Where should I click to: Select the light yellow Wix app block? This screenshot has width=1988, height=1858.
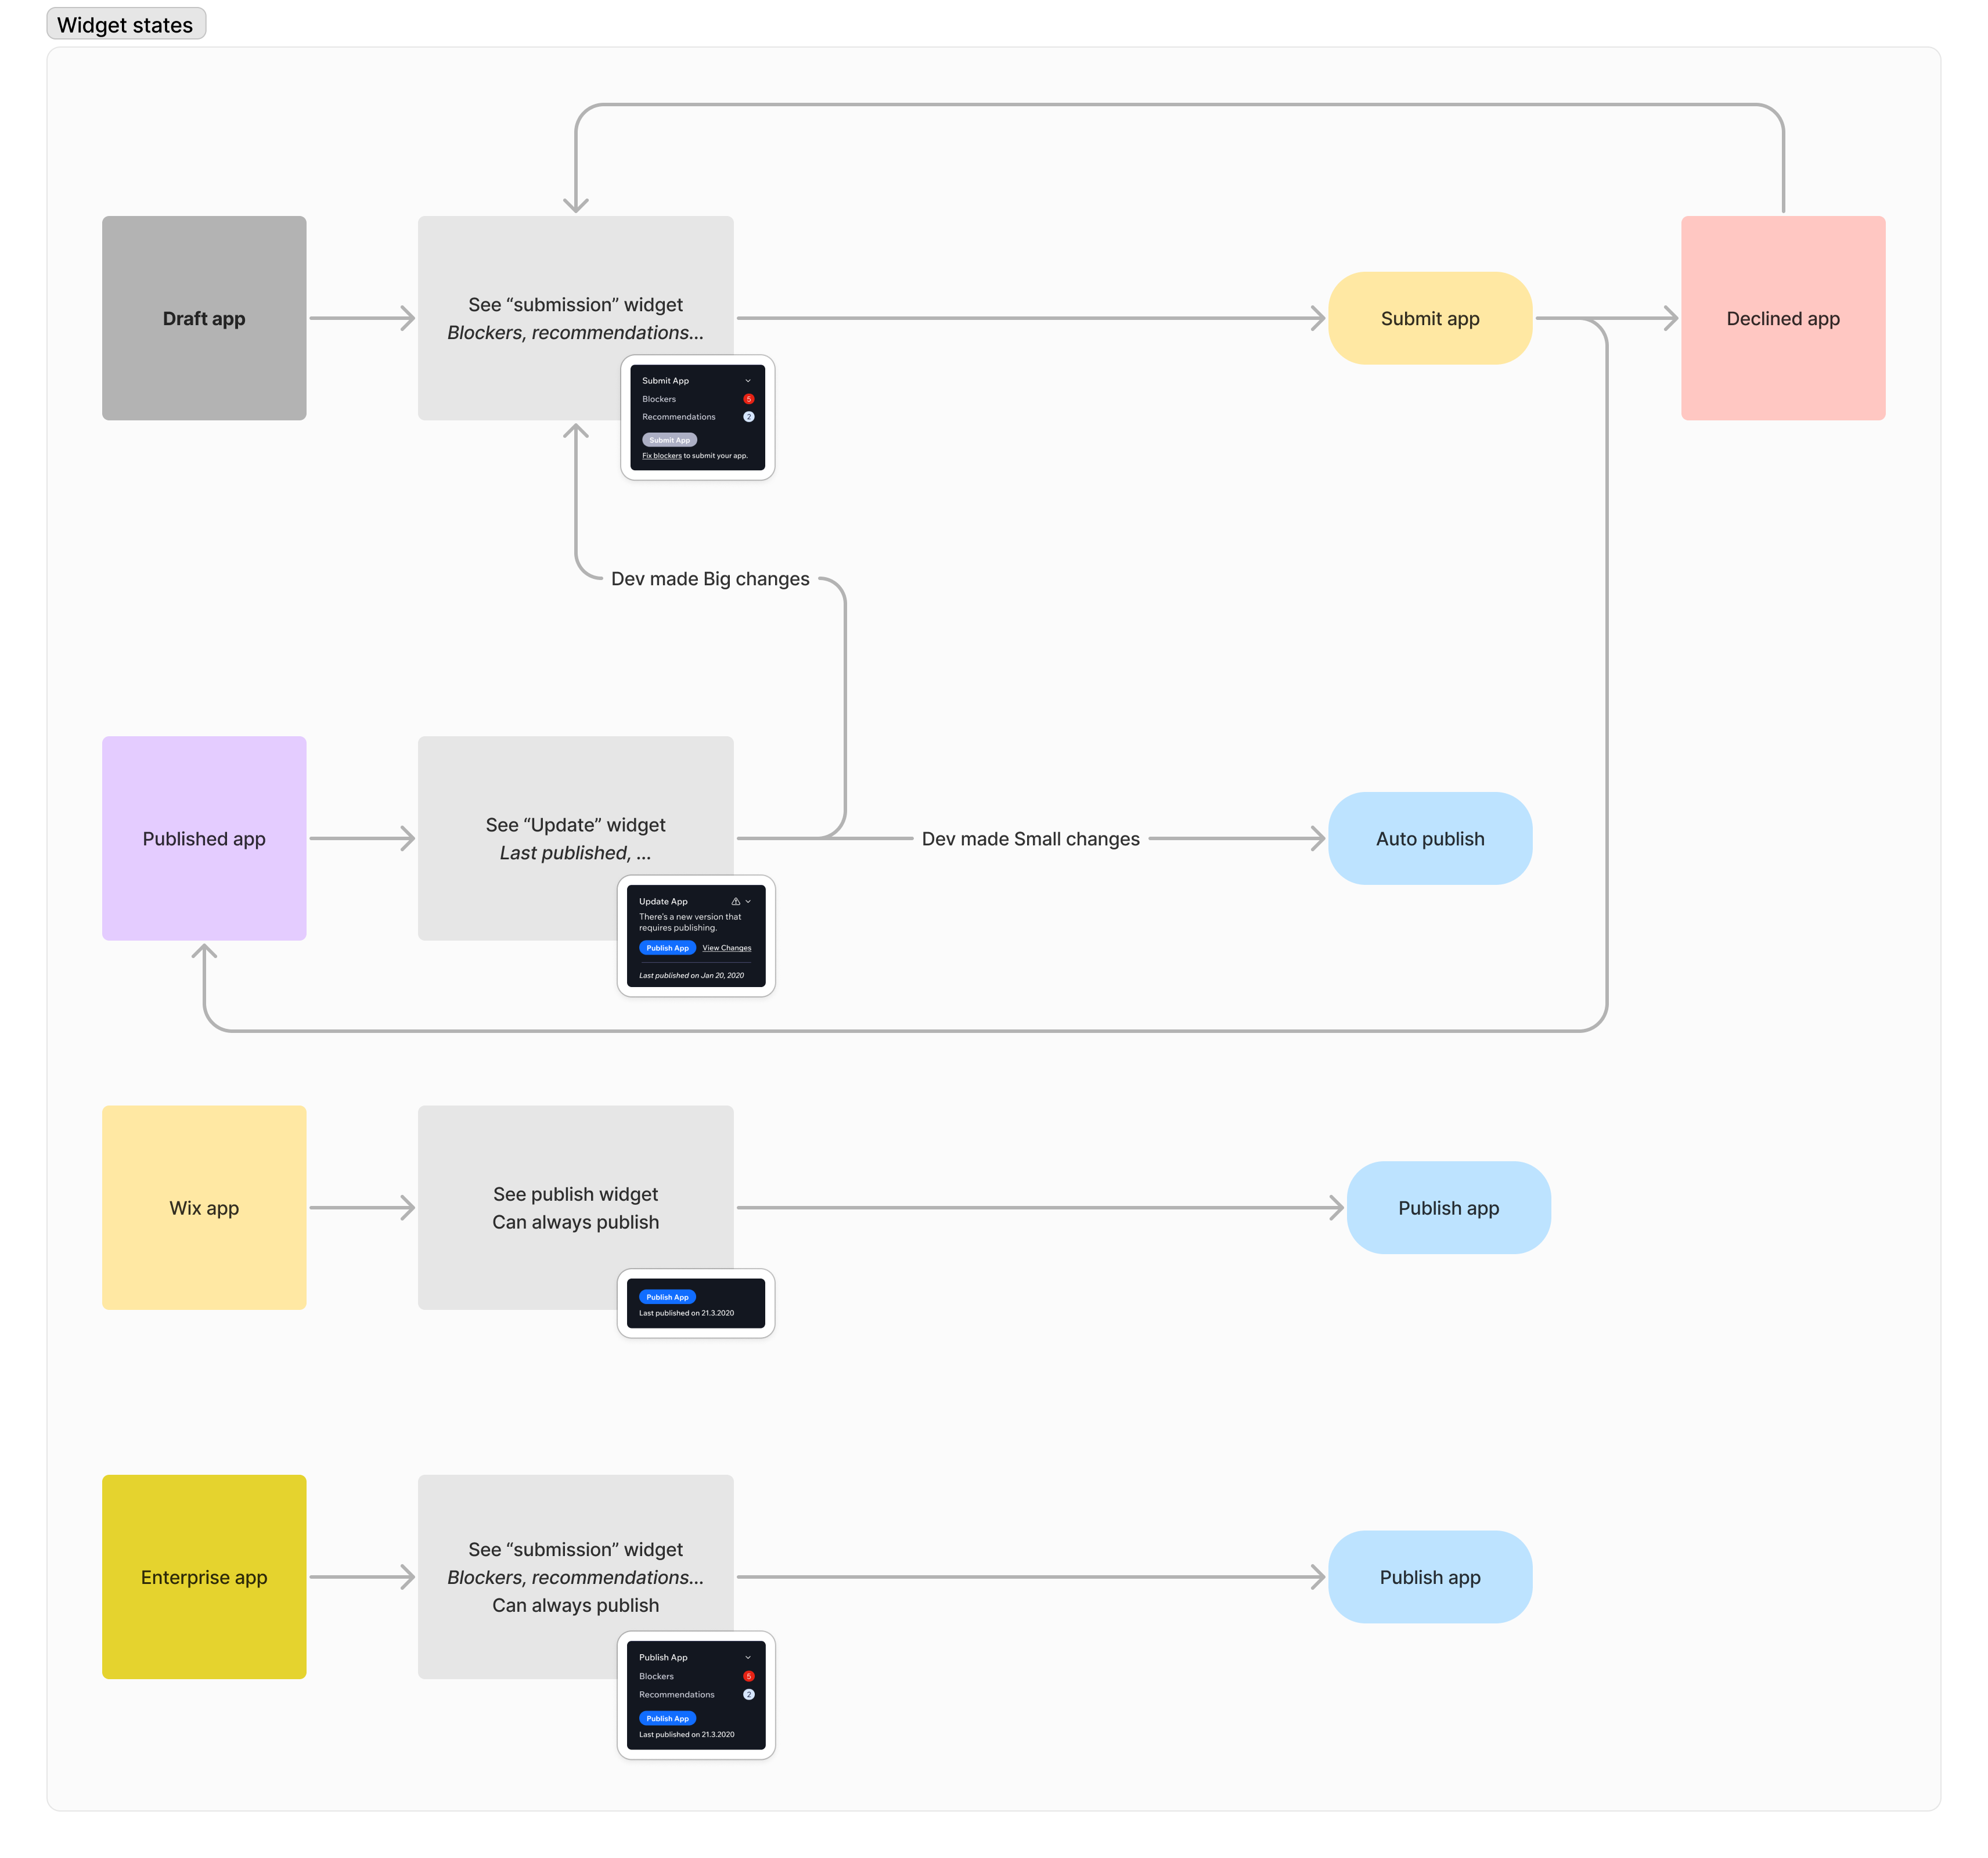coord(204,1207)
